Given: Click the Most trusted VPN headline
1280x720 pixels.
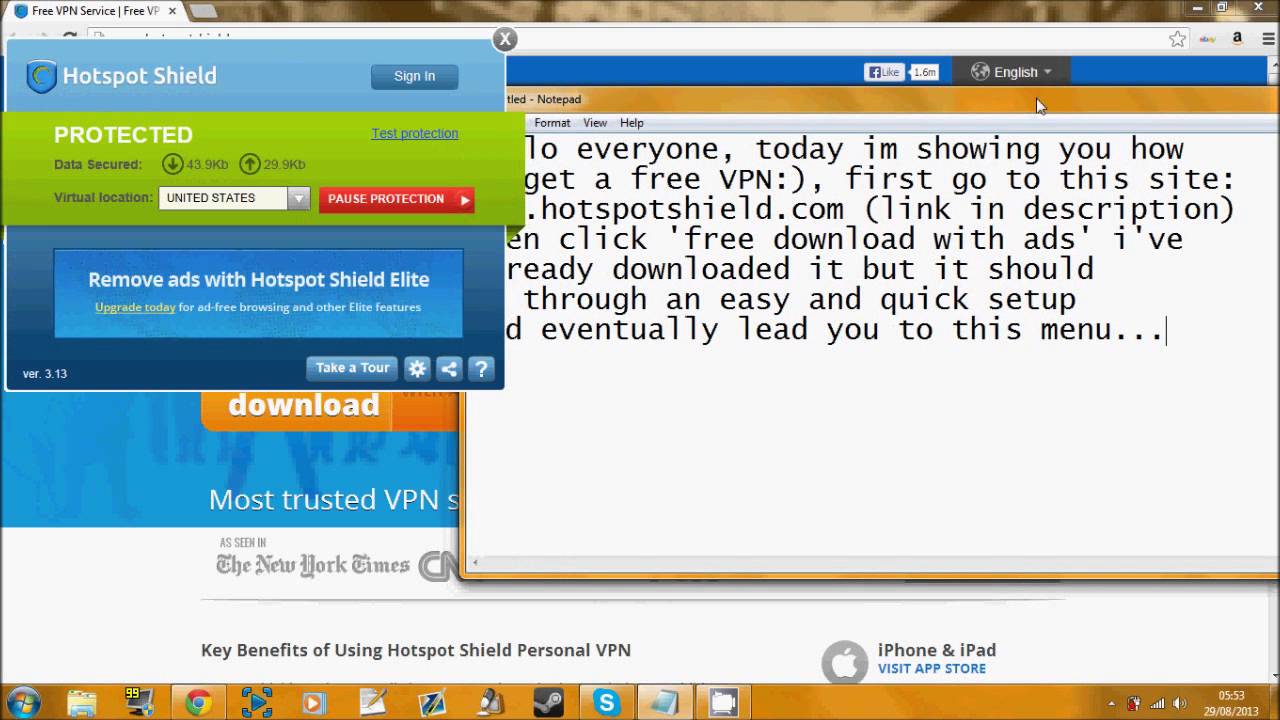Looking at the screenshot, I should [x=334, y=499].
